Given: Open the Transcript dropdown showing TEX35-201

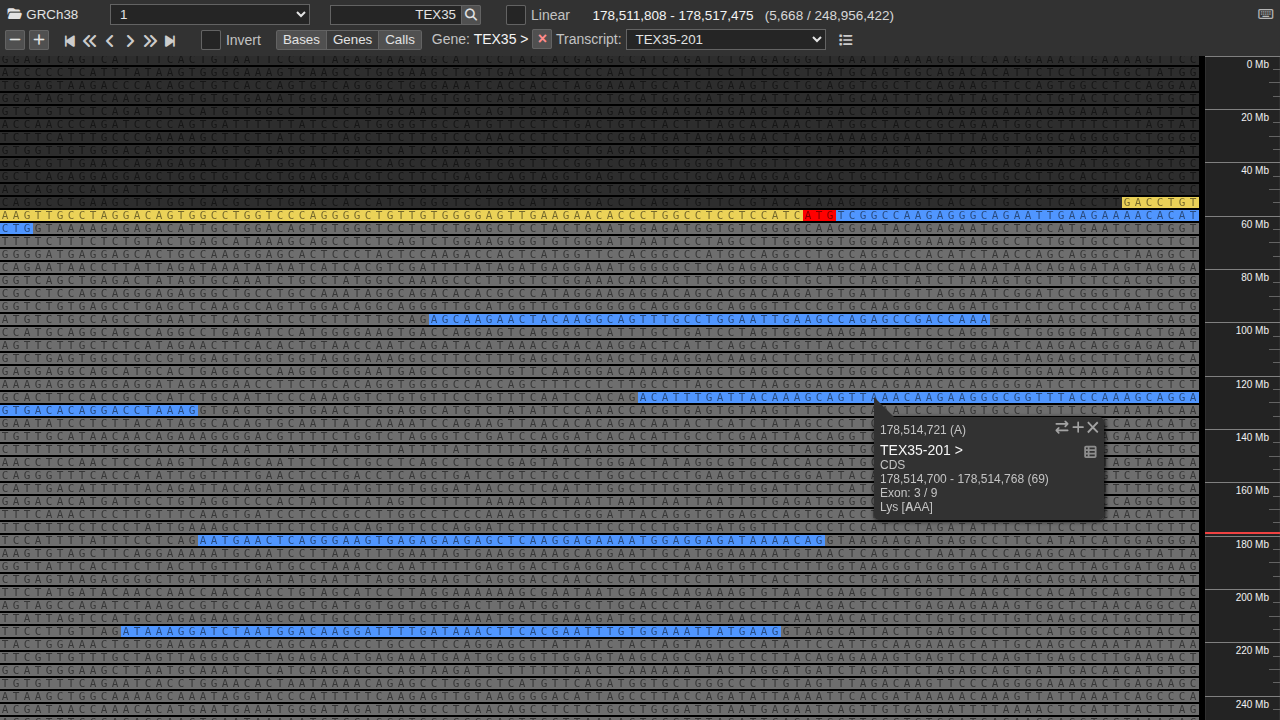Looking at the screenshot, I should 726,40.
